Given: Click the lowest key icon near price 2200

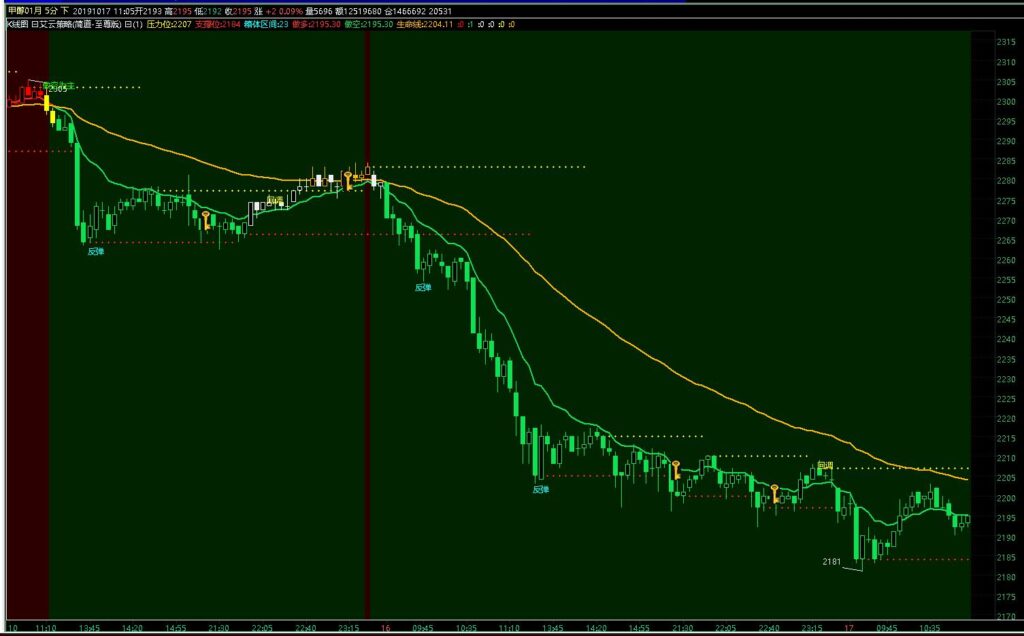Looking at the screenshot, I should pyautogui.click(x=775, y=492).
